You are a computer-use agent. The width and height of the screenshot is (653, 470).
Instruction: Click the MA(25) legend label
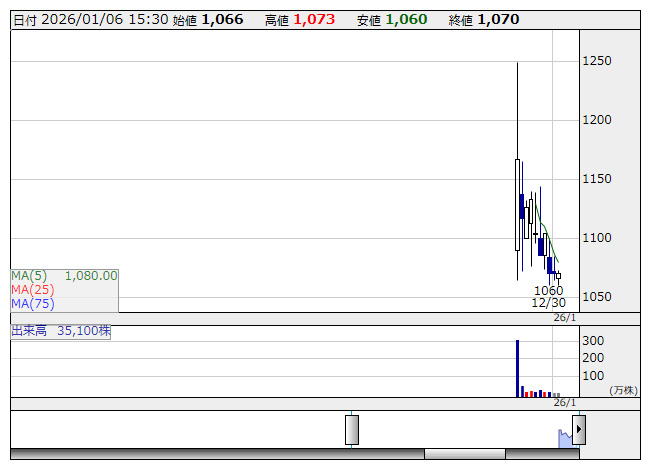[33, 290]
